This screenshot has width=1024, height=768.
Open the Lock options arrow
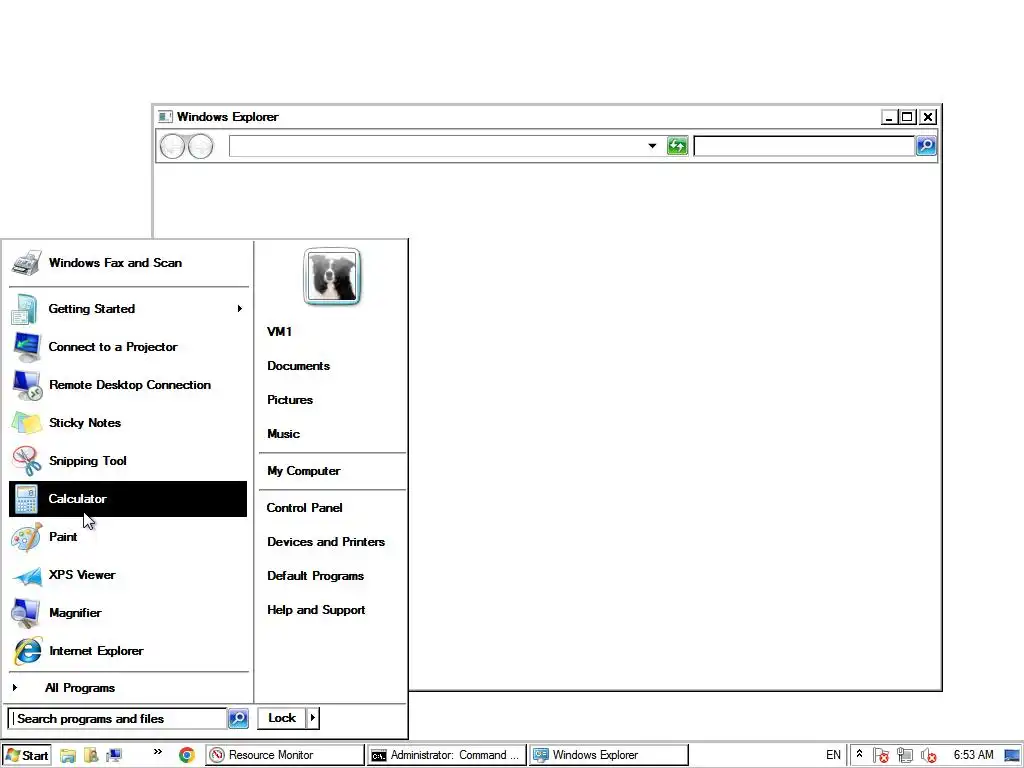click(x=313, y=718)
